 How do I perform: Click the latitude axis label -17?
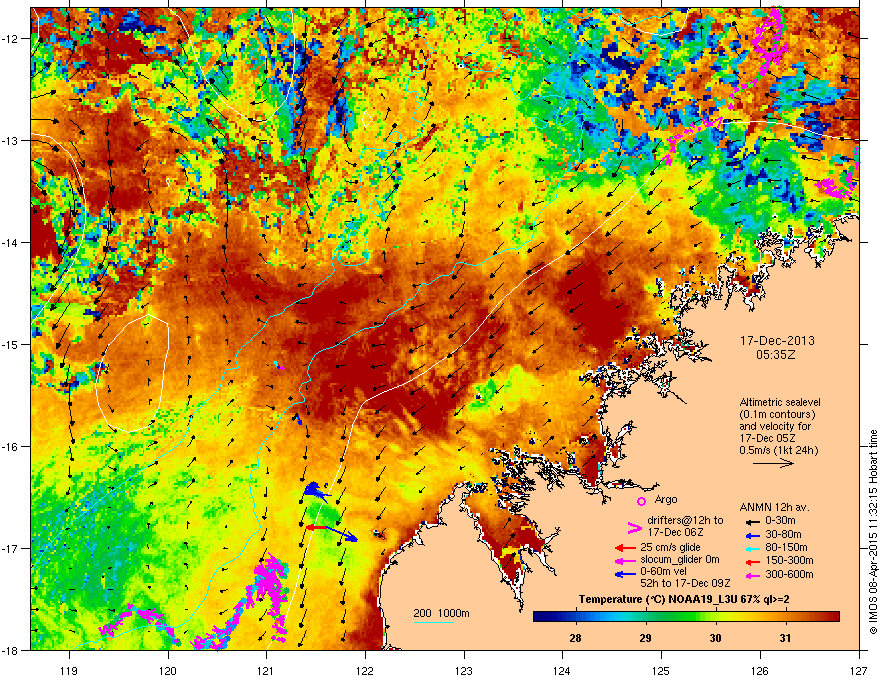pos(10,548)
